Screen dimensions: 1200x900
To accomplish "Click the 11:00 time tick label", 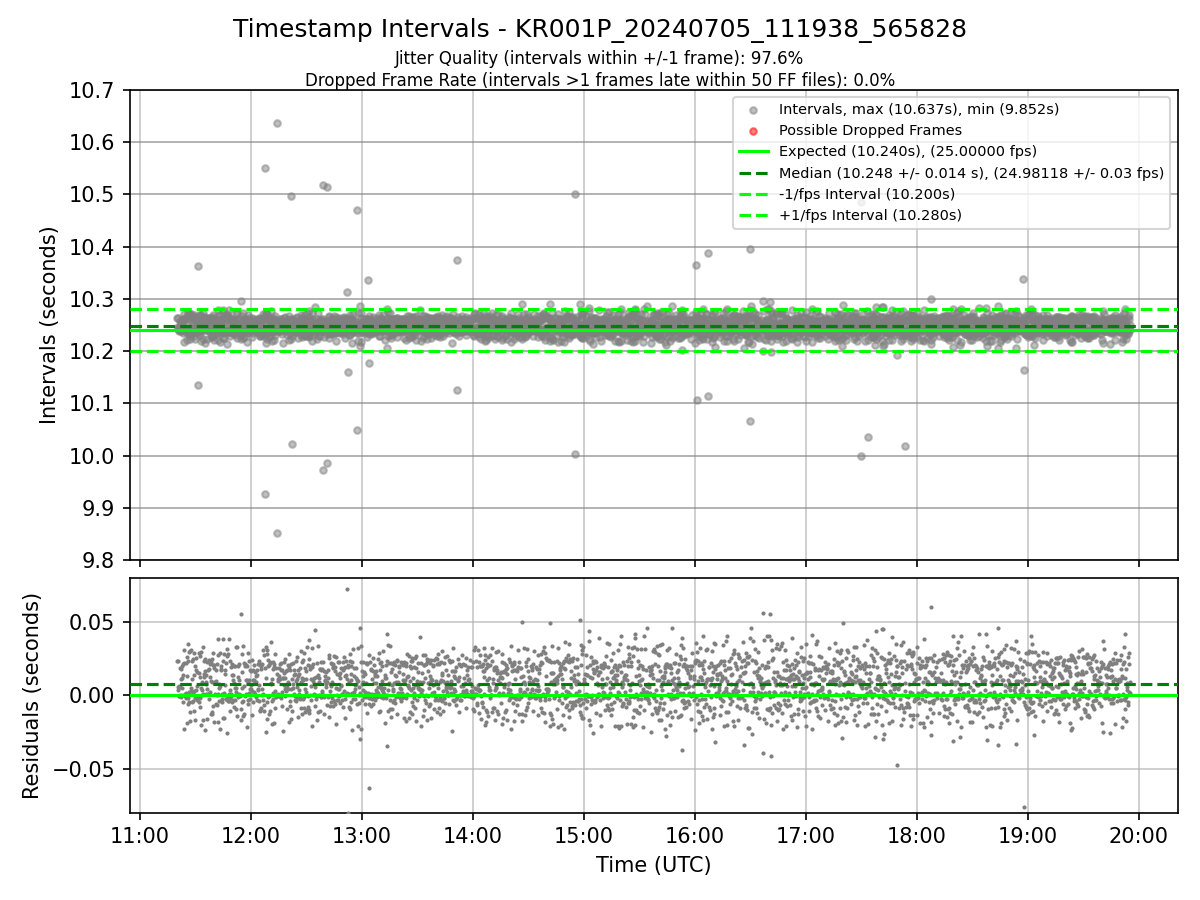I will (x=140, y=836).
